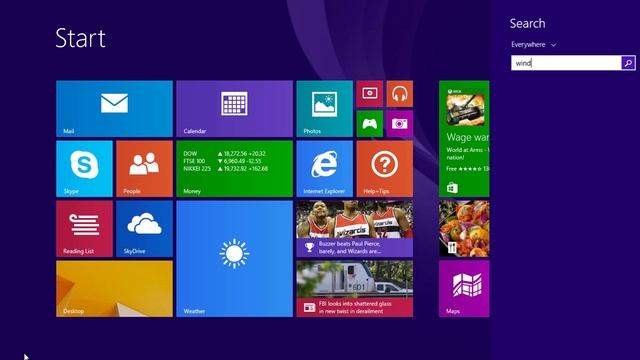This screenshot has width=640, height=360.
Task: Open the Maps tile
Action: (464, 289)
